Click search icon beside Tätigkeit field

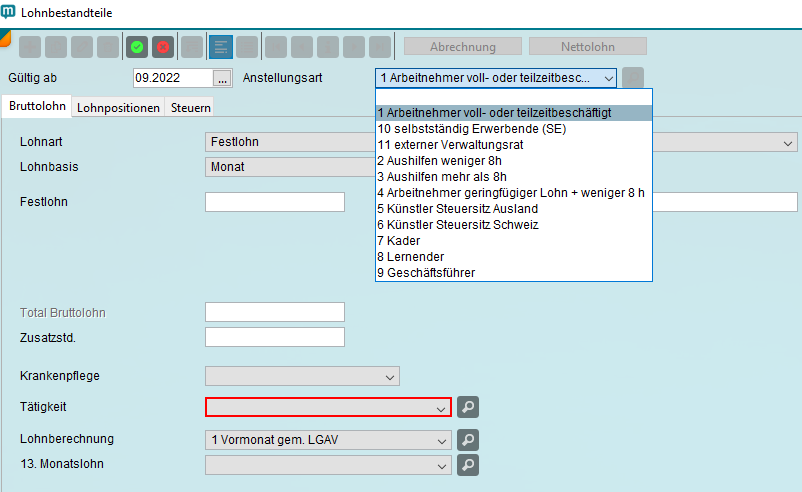[468, 407]
